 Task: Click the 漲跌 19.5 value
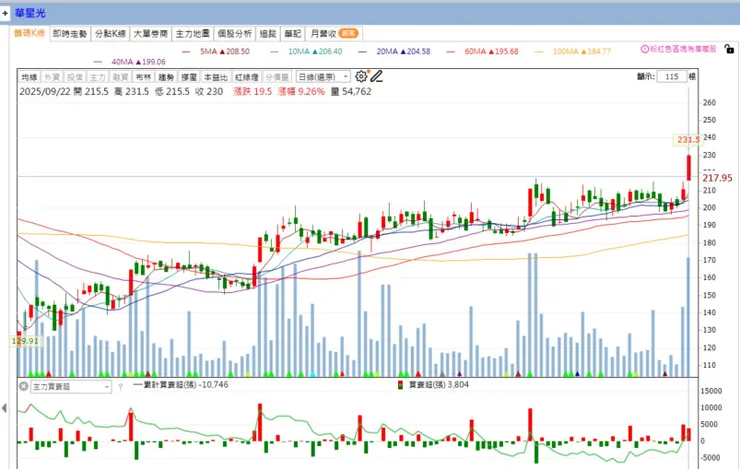click(252, 92)
